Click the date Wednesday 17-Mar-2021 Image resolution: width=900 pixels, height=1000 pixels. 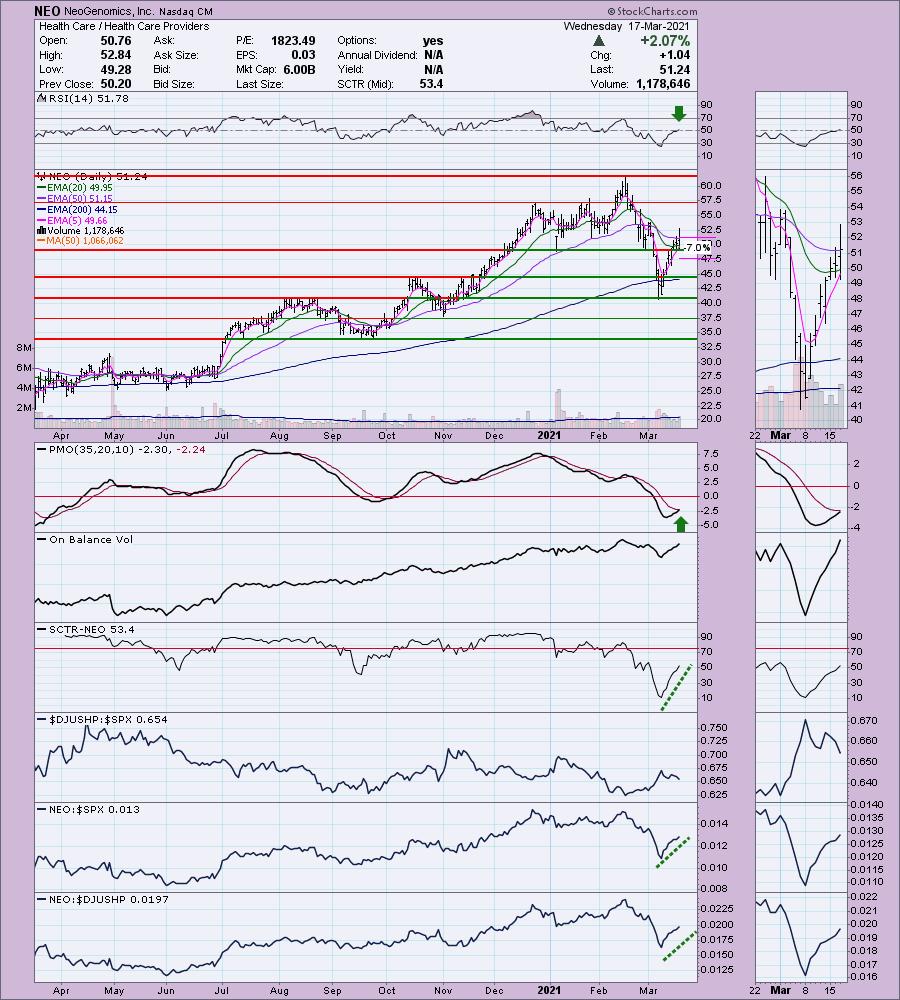pos(626,26)
